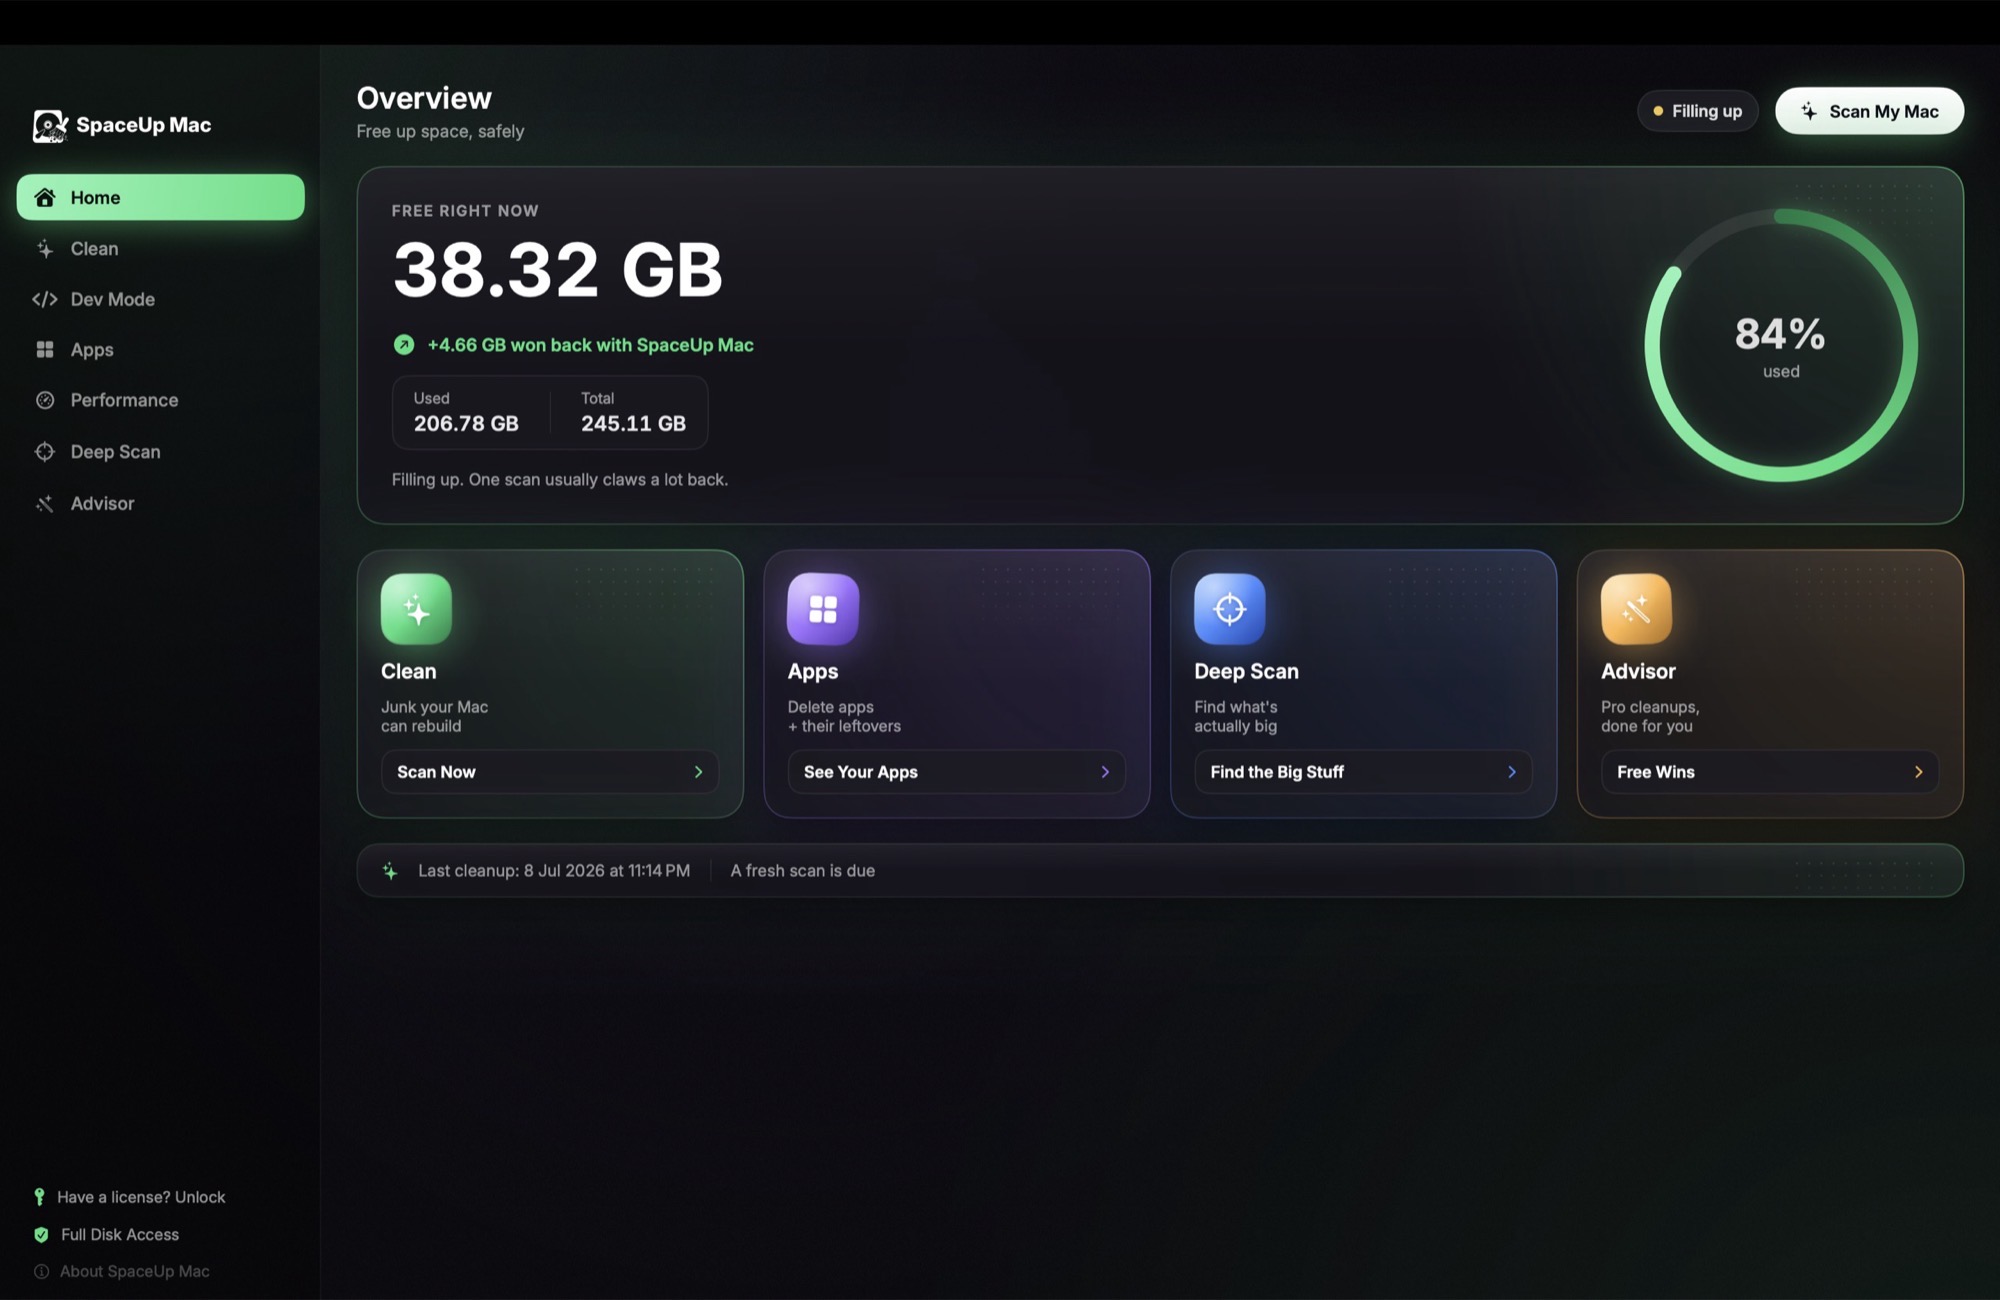Viewport: 2000px width, 1300px height.
Task: Open the Performance section
Action: [160, 401]
